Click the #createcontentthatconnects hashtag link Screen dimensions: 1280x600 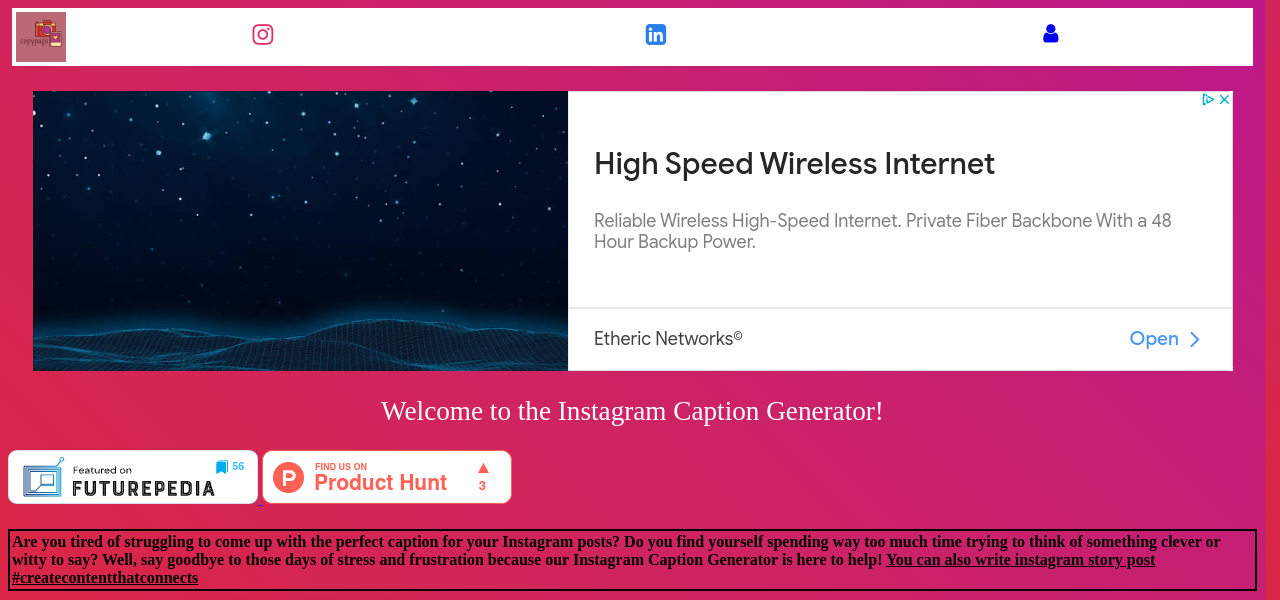[x=105, y=578]
